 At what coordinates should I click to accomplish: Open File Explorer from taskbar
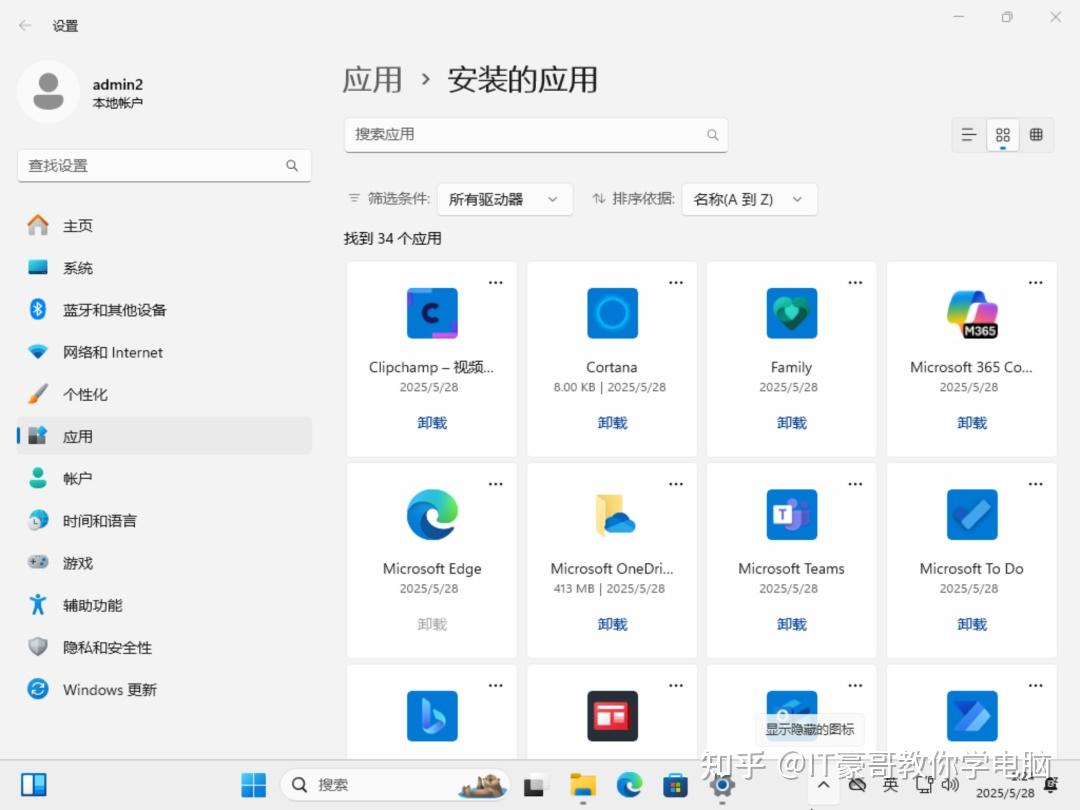(x=583, y=786)
